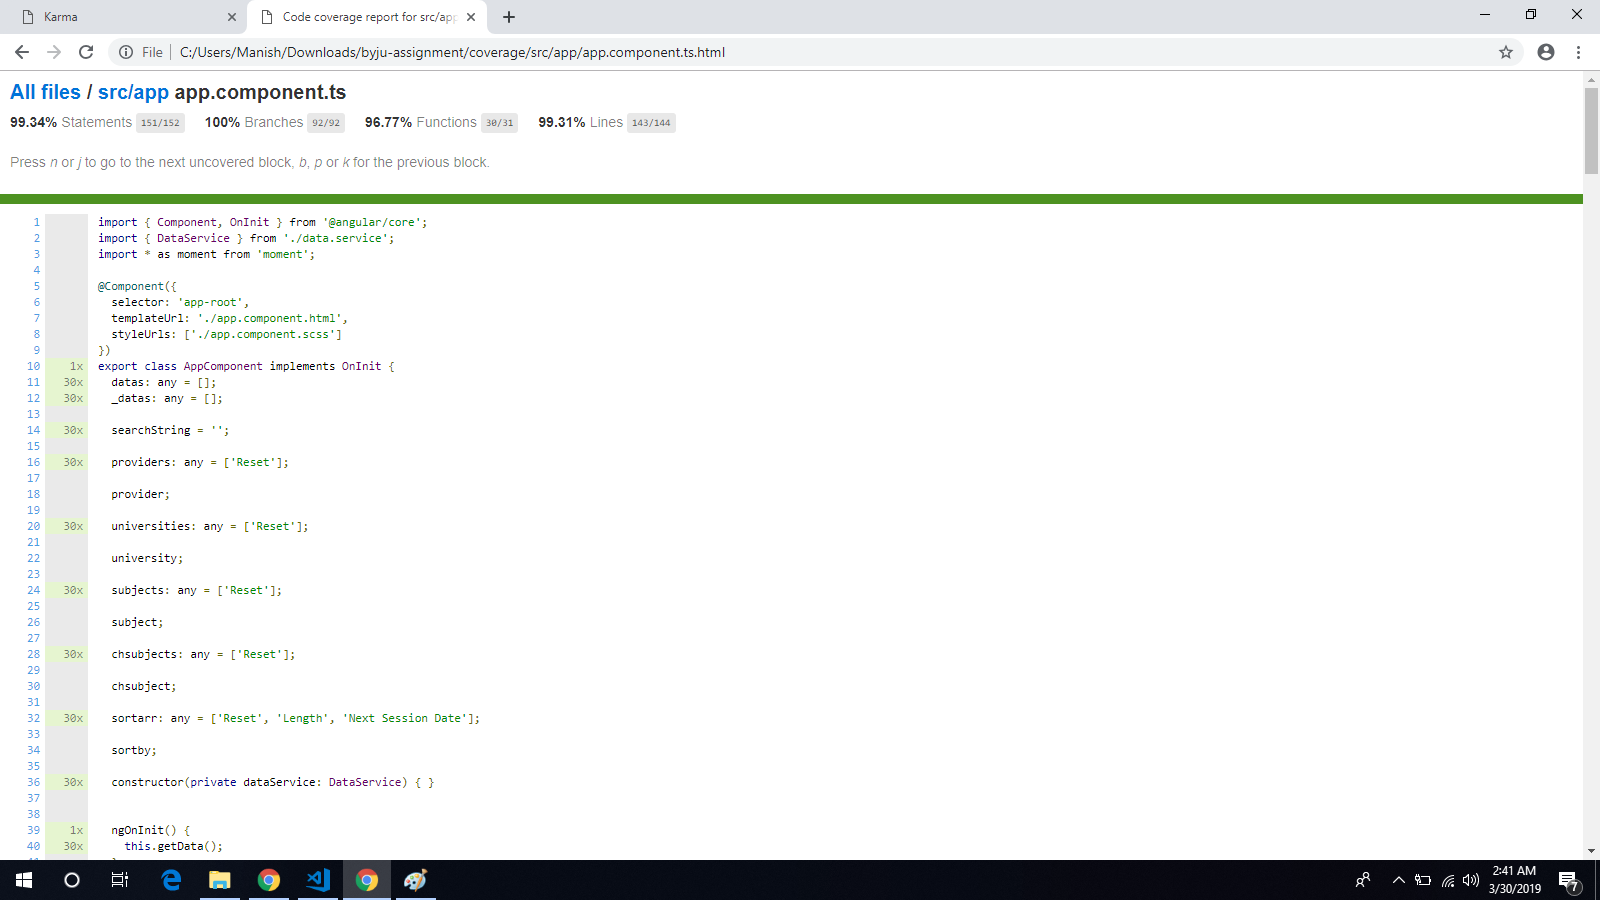Click the constructor dataService line
Viewport: 1600px width, 900px height.
(273, 782)
